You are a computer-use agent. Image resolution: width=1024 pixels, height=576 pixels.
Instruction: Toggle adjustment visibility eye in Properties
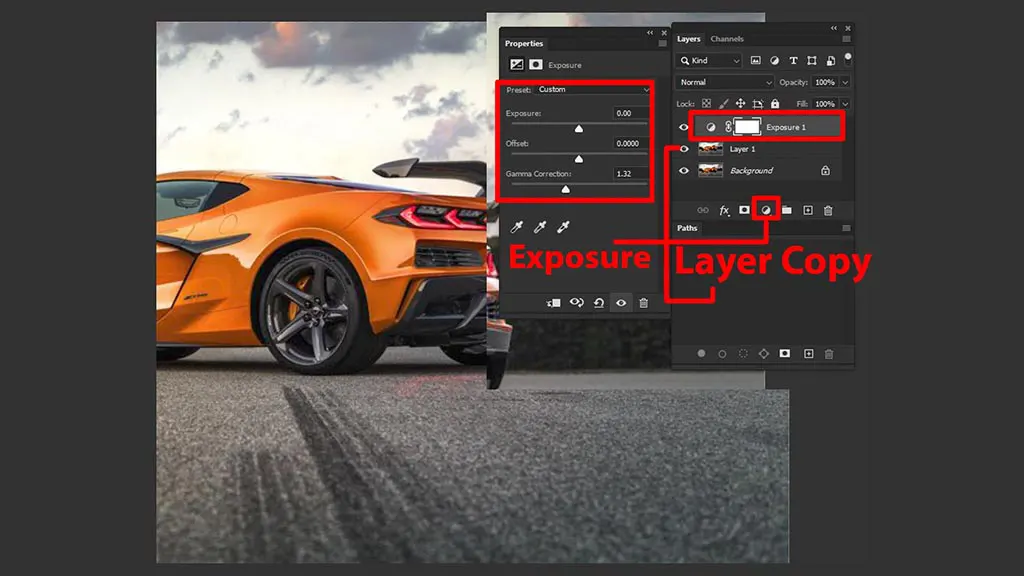[x=621, y=303]
